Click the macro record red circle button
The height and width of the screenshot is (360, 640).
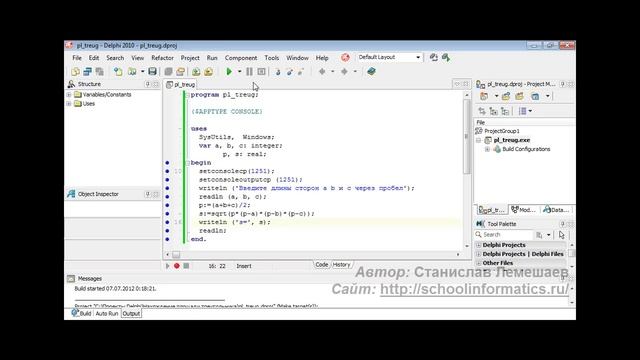(x=177, y=266)
